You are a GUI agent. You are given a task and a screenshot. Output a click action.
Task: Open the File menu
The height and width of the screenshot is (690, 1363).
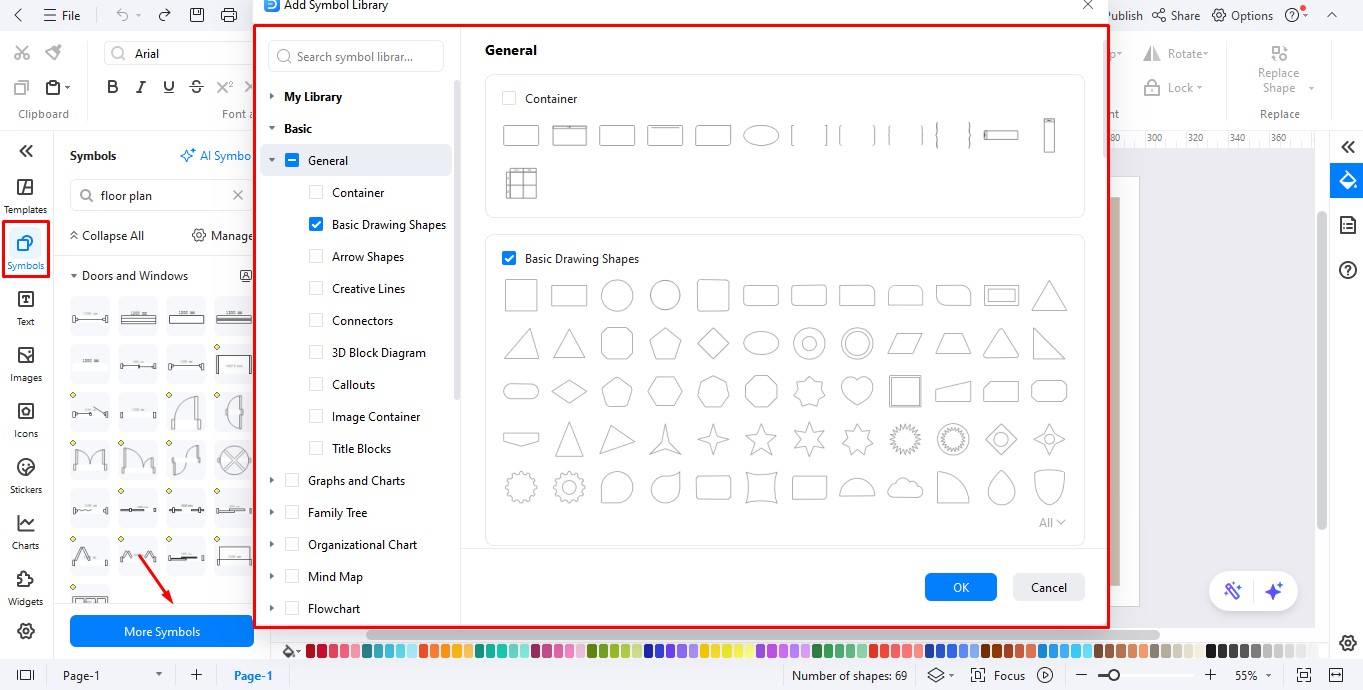click(62, 15)
